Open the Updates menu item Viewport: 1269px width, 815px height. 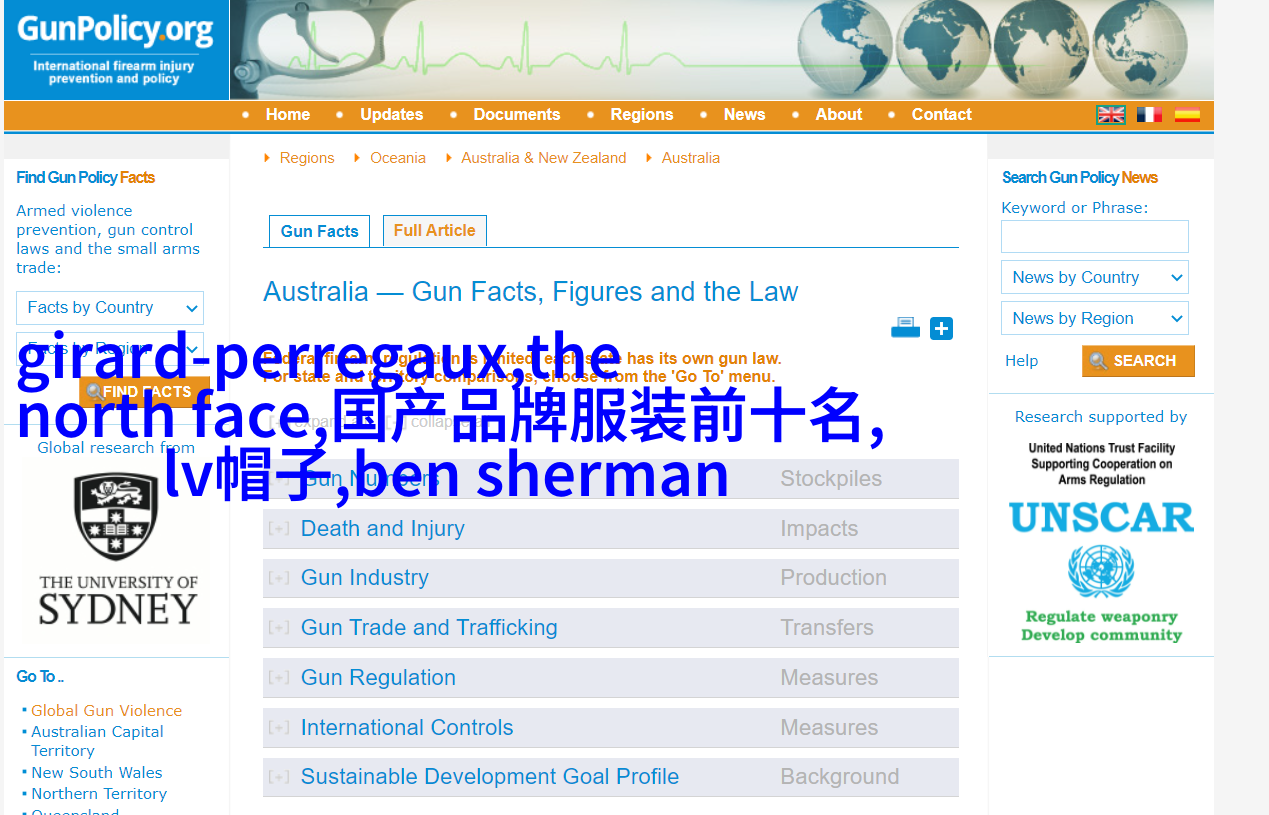(x=392, y=115)
